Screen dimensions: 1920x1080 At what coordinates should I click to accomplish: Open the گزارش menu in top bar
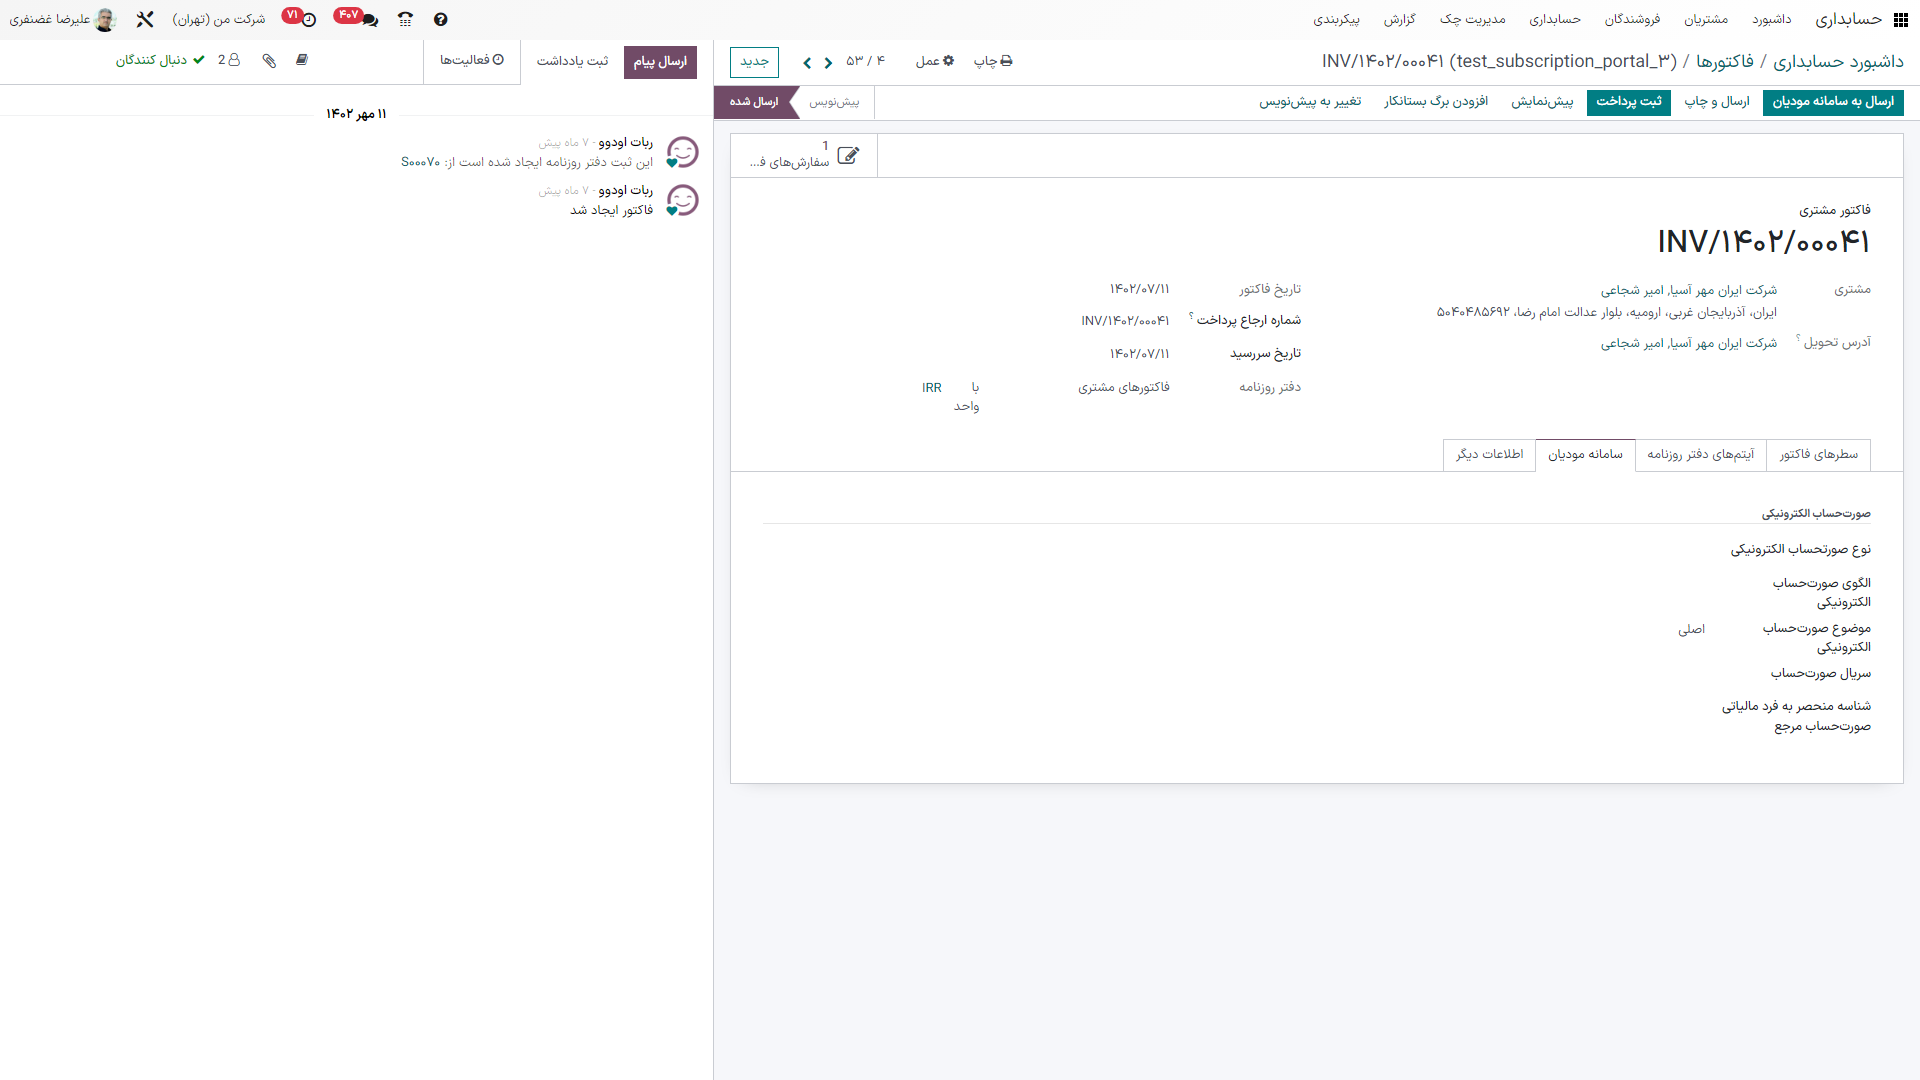[x=1399, y=19]
